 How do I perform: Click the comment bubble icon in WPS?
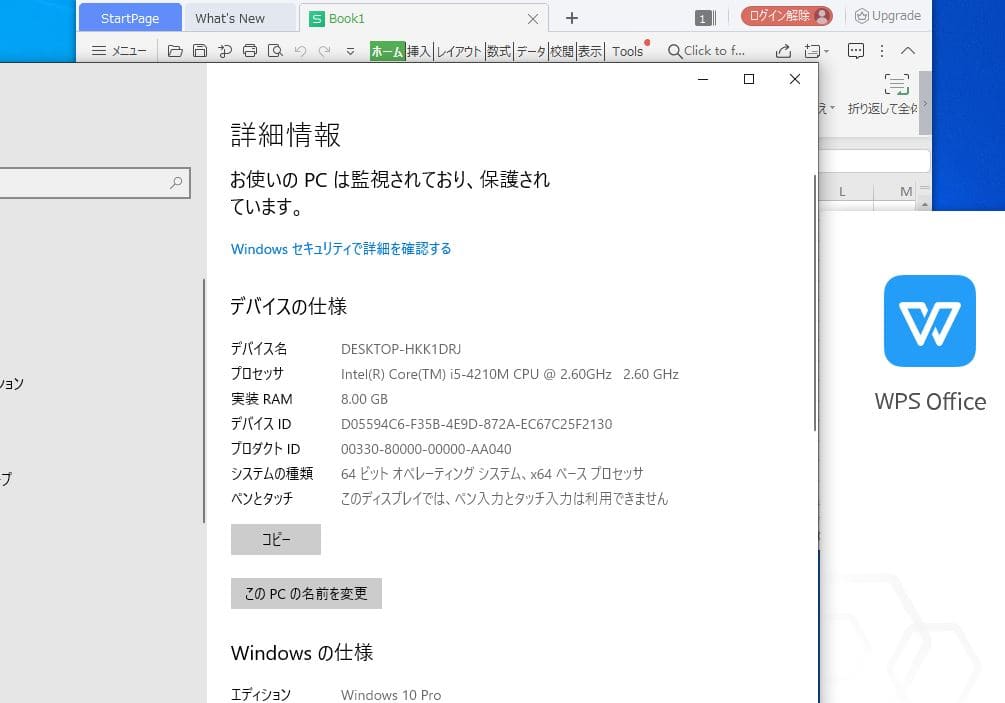[x=856, y=51]
